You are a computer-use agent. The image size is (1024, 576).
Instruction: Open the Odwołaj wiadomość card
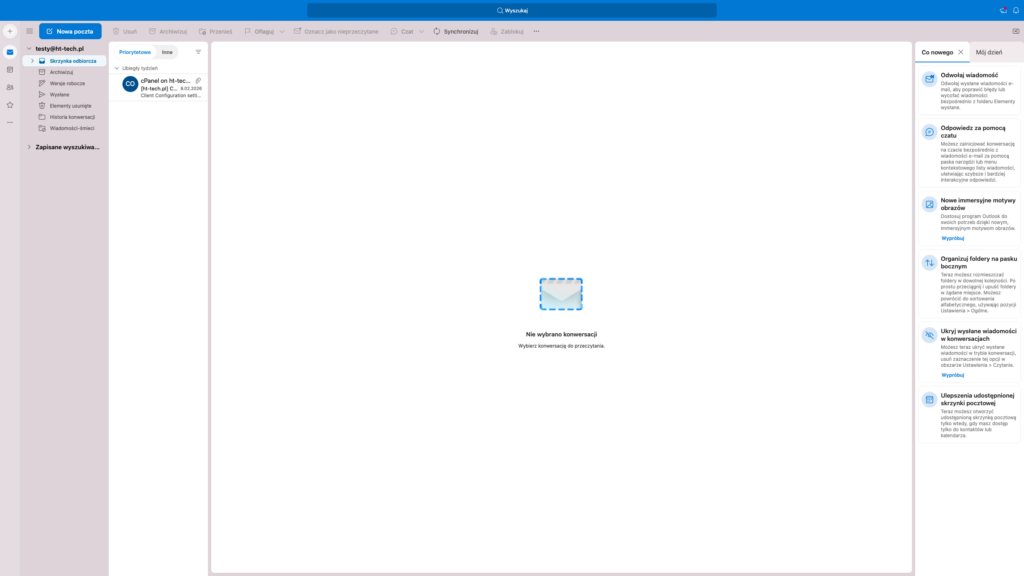pos(969,91)
